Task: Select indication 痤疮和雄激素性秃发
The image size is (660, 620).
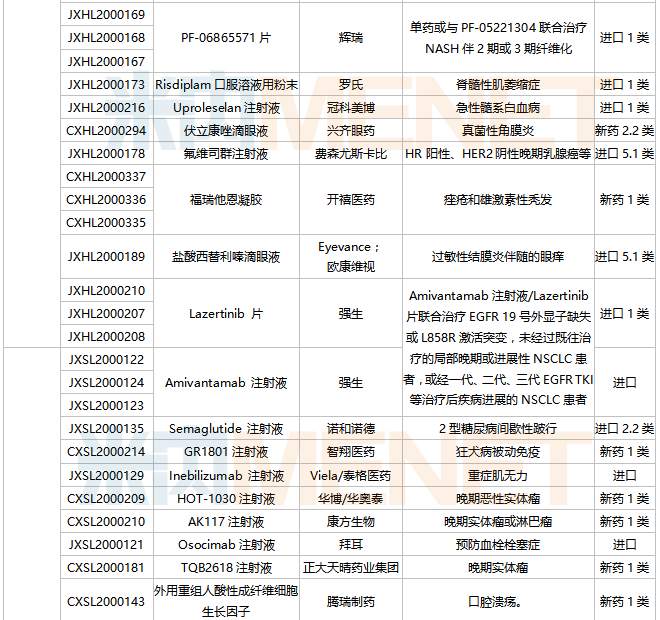Action: point(498,200)
